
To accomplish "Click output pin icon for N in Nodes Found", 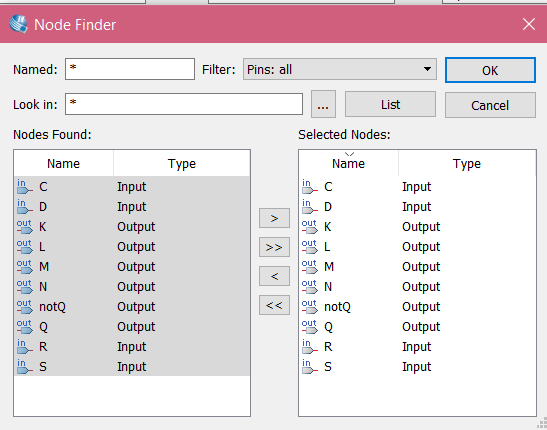I will point(25,287).
